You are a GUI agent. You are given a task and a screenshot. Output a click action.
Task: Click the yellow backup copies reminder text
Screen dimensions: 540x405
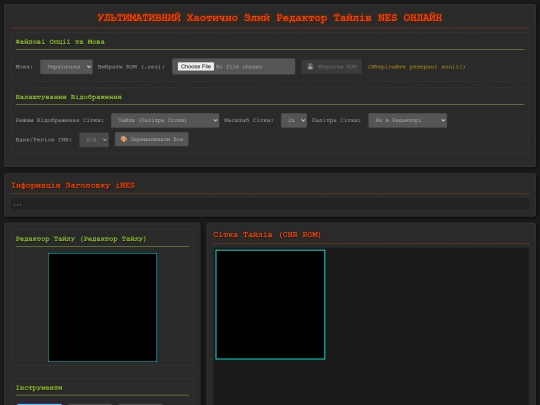[x=416, y=67]
